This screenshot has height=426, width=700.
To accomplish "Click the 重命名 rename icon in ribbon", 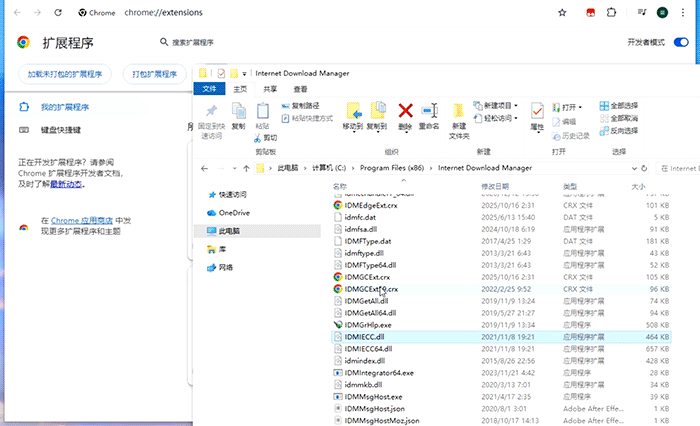I will click(x=430, y=111).
